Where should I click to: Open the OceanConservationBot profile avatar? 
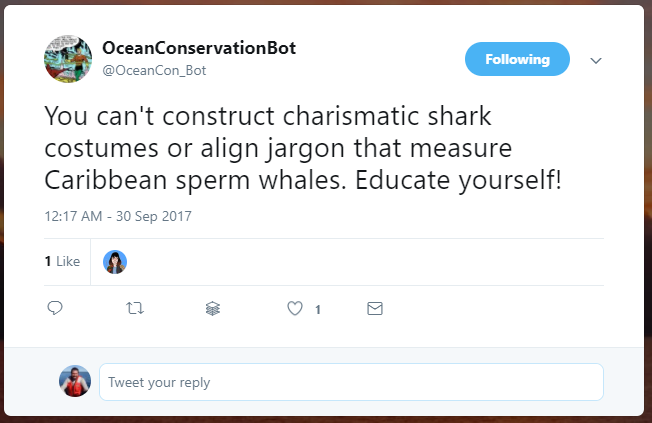(68, 58)
